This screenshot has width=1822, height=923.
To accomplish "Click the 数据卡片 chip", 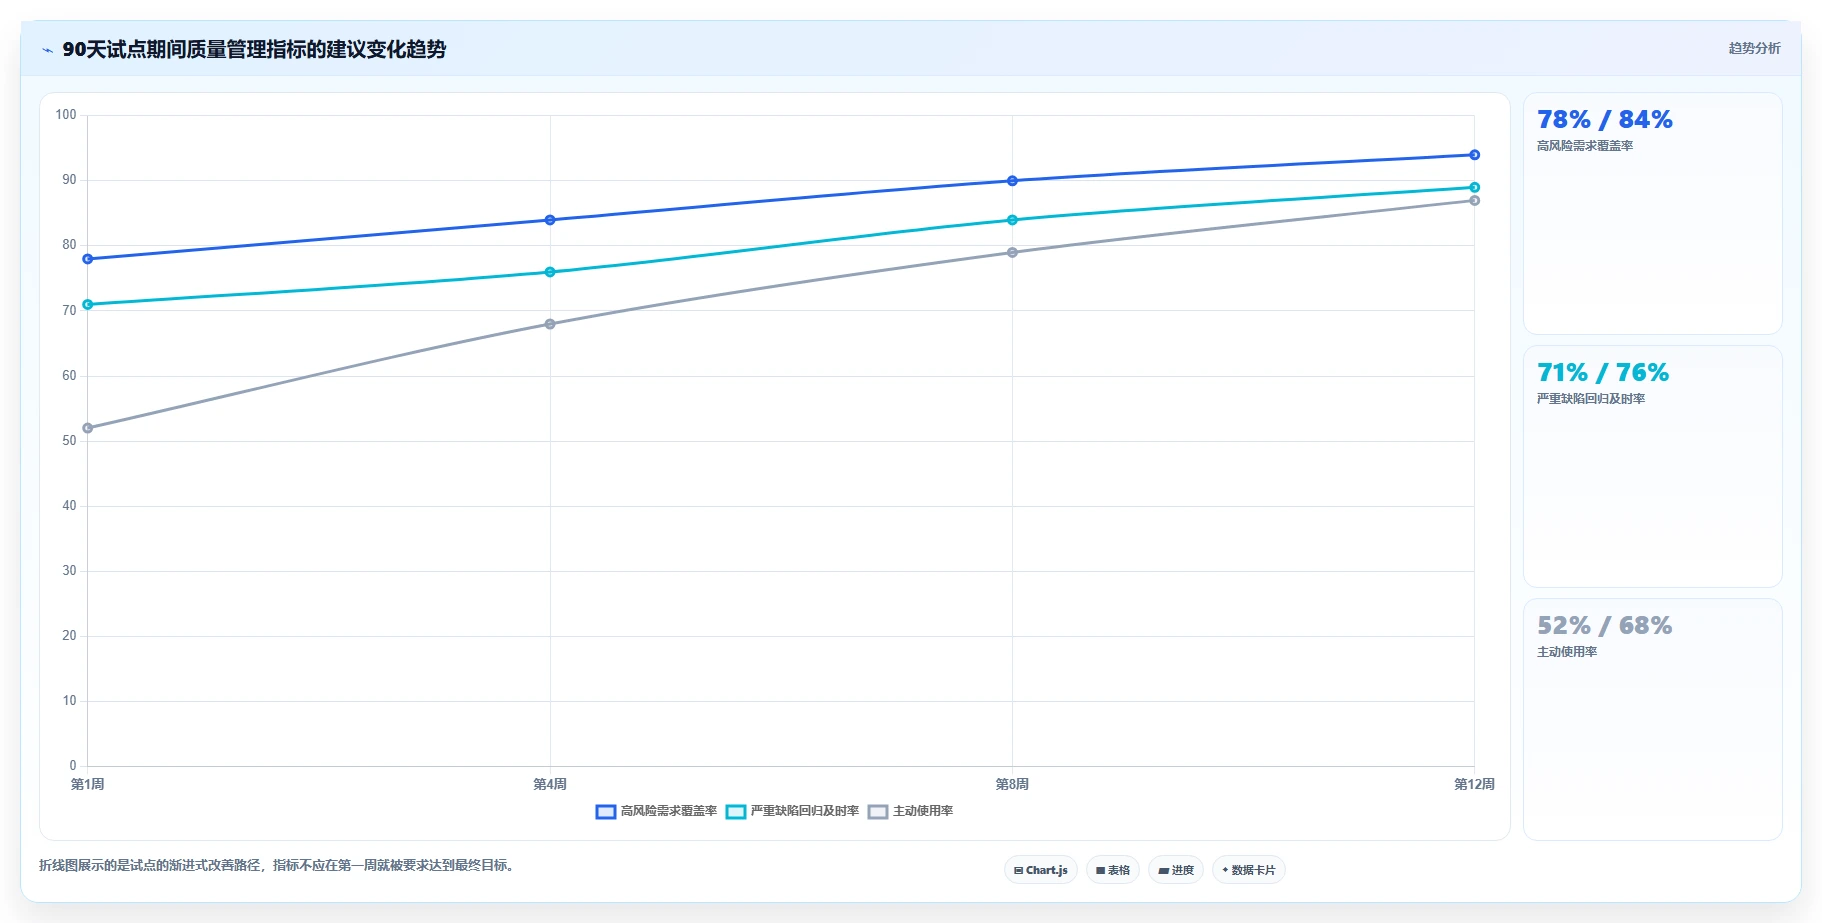I will click(x=1248, y=870).
